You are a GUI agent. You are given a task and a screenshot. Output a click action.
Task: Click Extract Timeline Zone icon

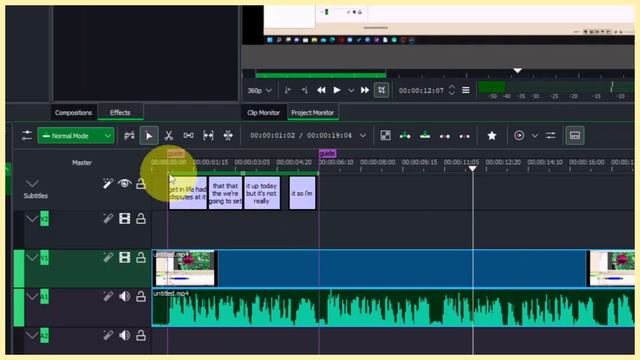(x=444, y=136)
